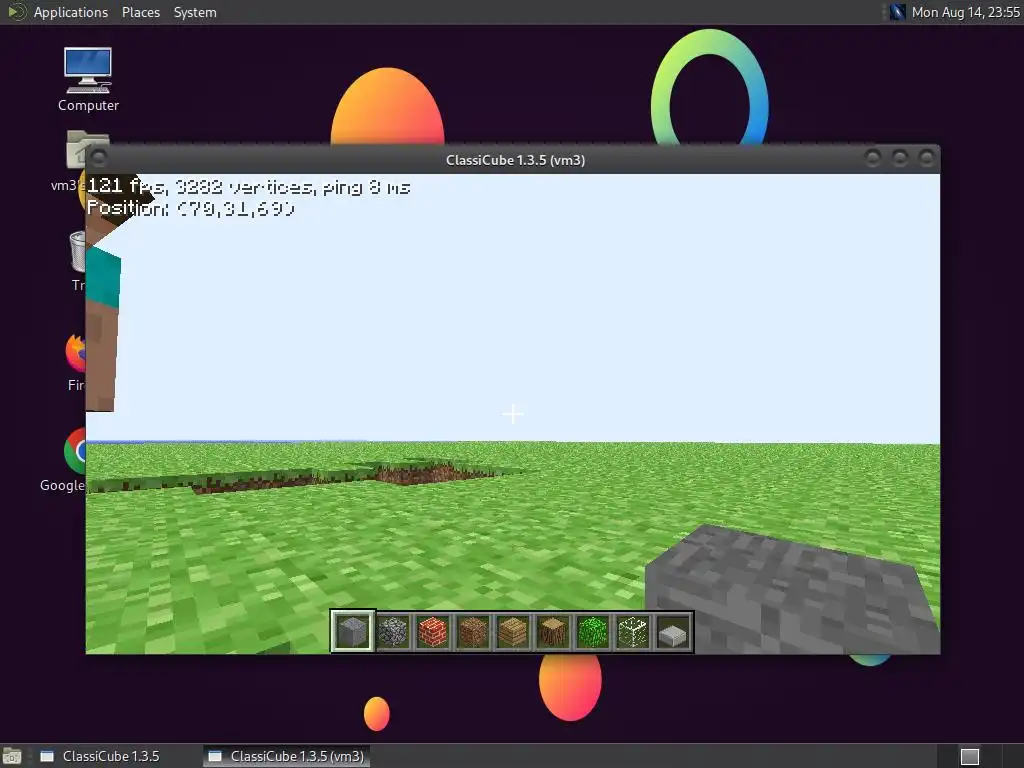Select the red brick block in hotbar

pyautogui.click(x=433, y=632)
